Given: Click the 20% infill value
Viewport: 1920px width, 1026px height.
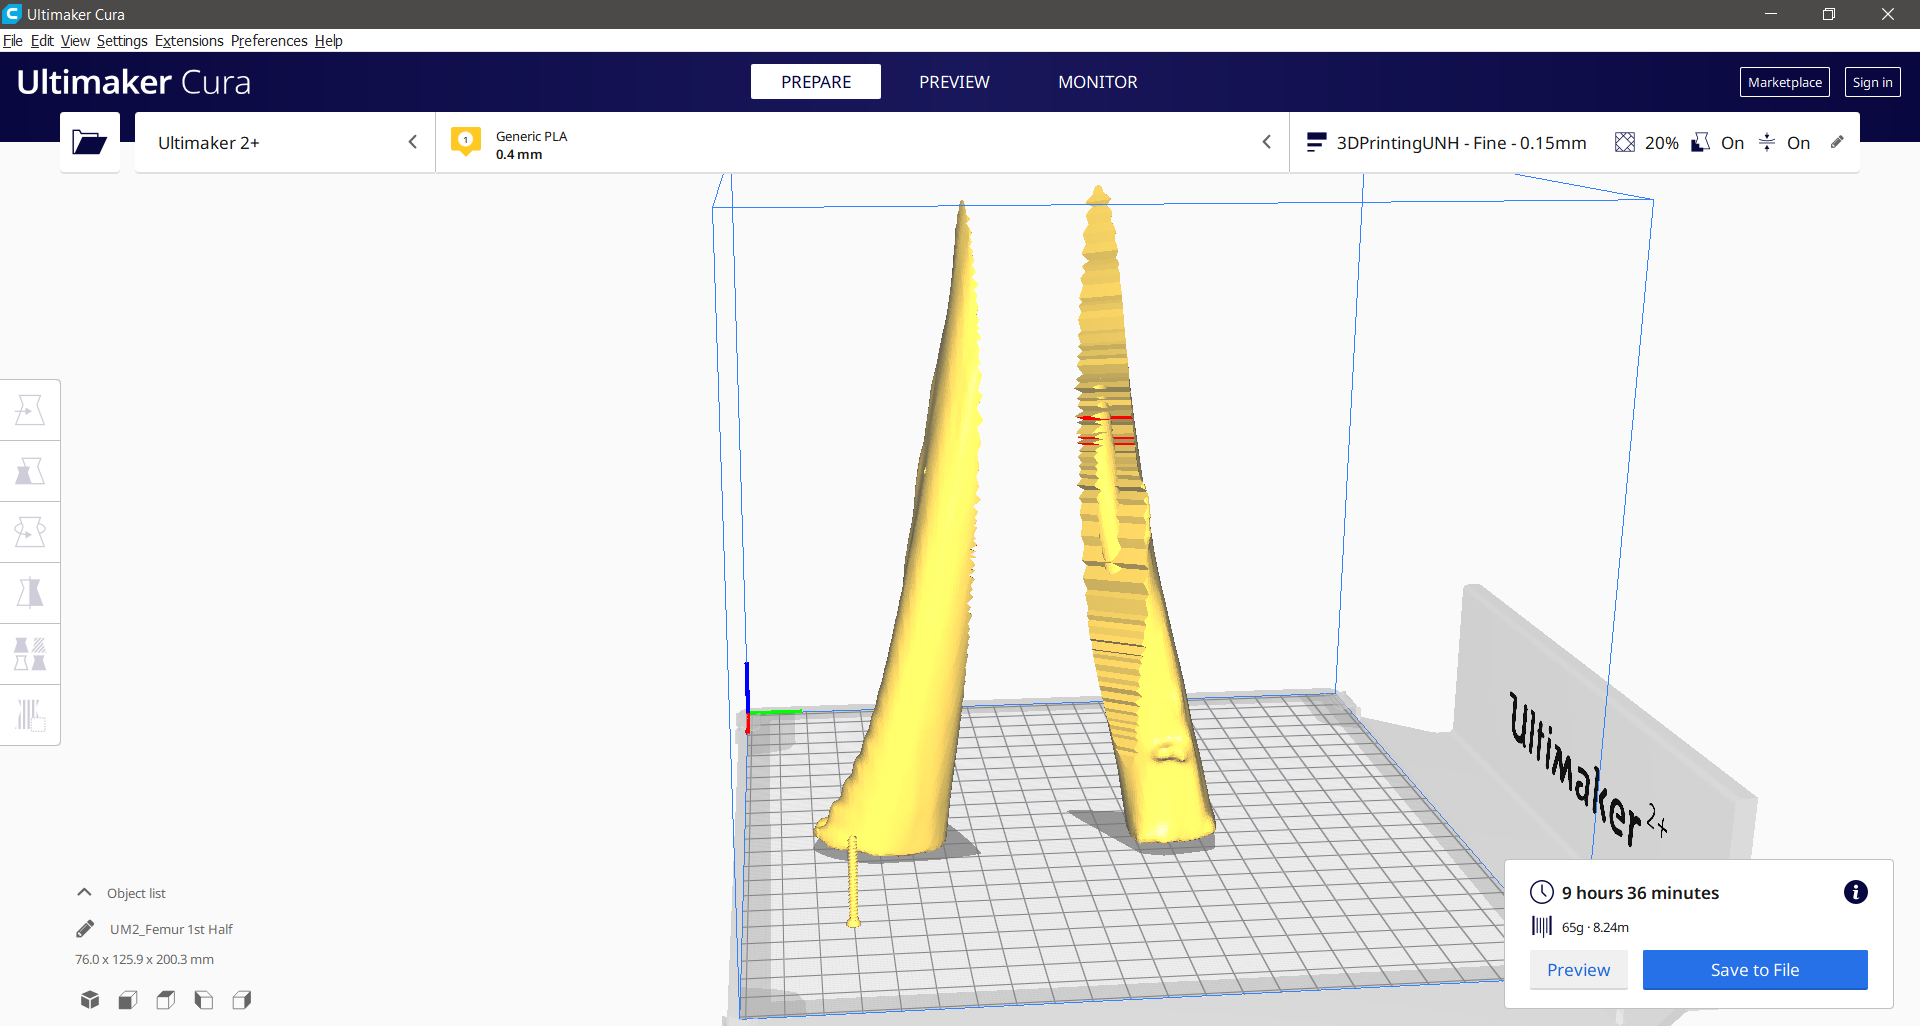Looking at the screenshot, I should tap(1661, 143).
